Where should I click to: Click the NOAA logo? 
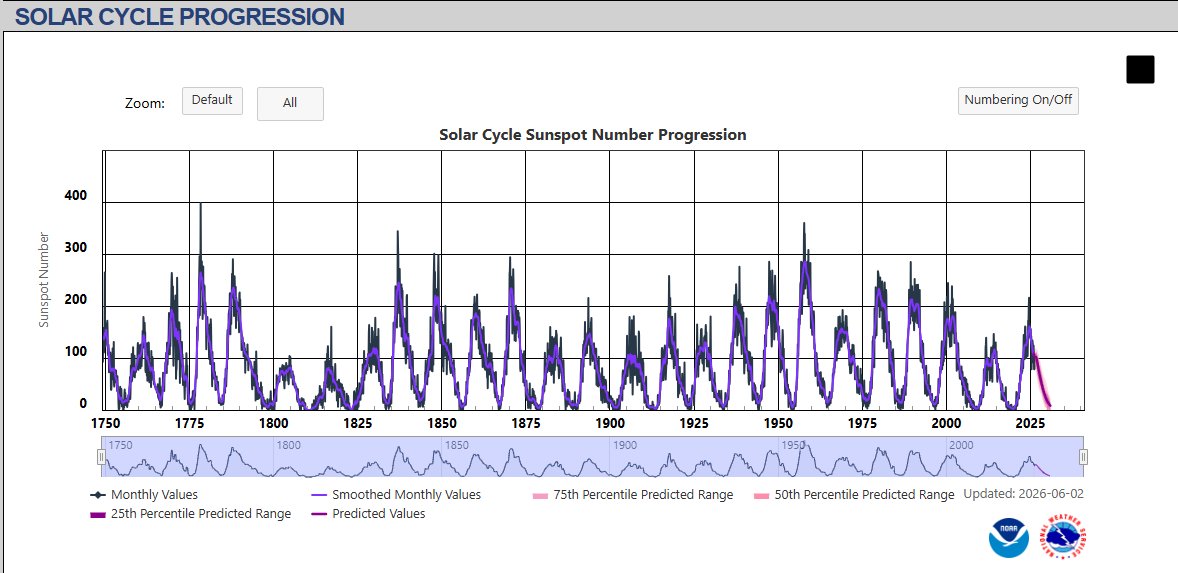click(1009, 538)
